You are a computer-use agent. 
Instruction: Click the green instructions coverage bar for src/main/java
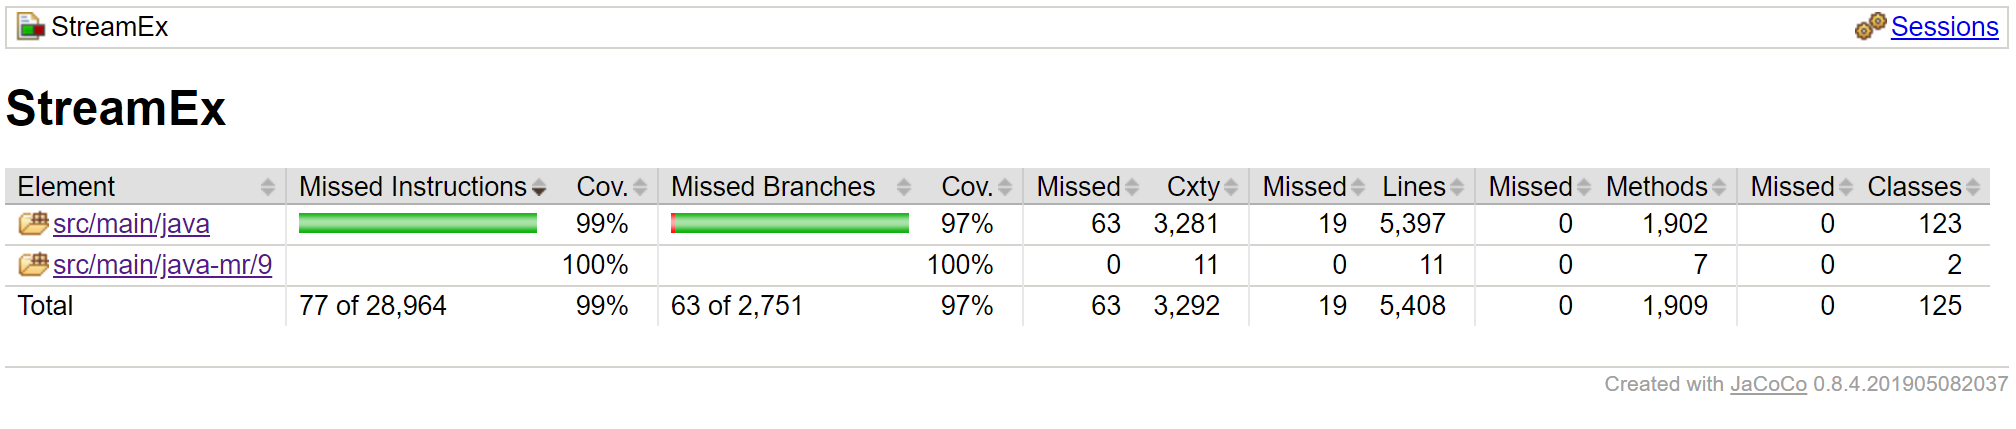[418, 224]
